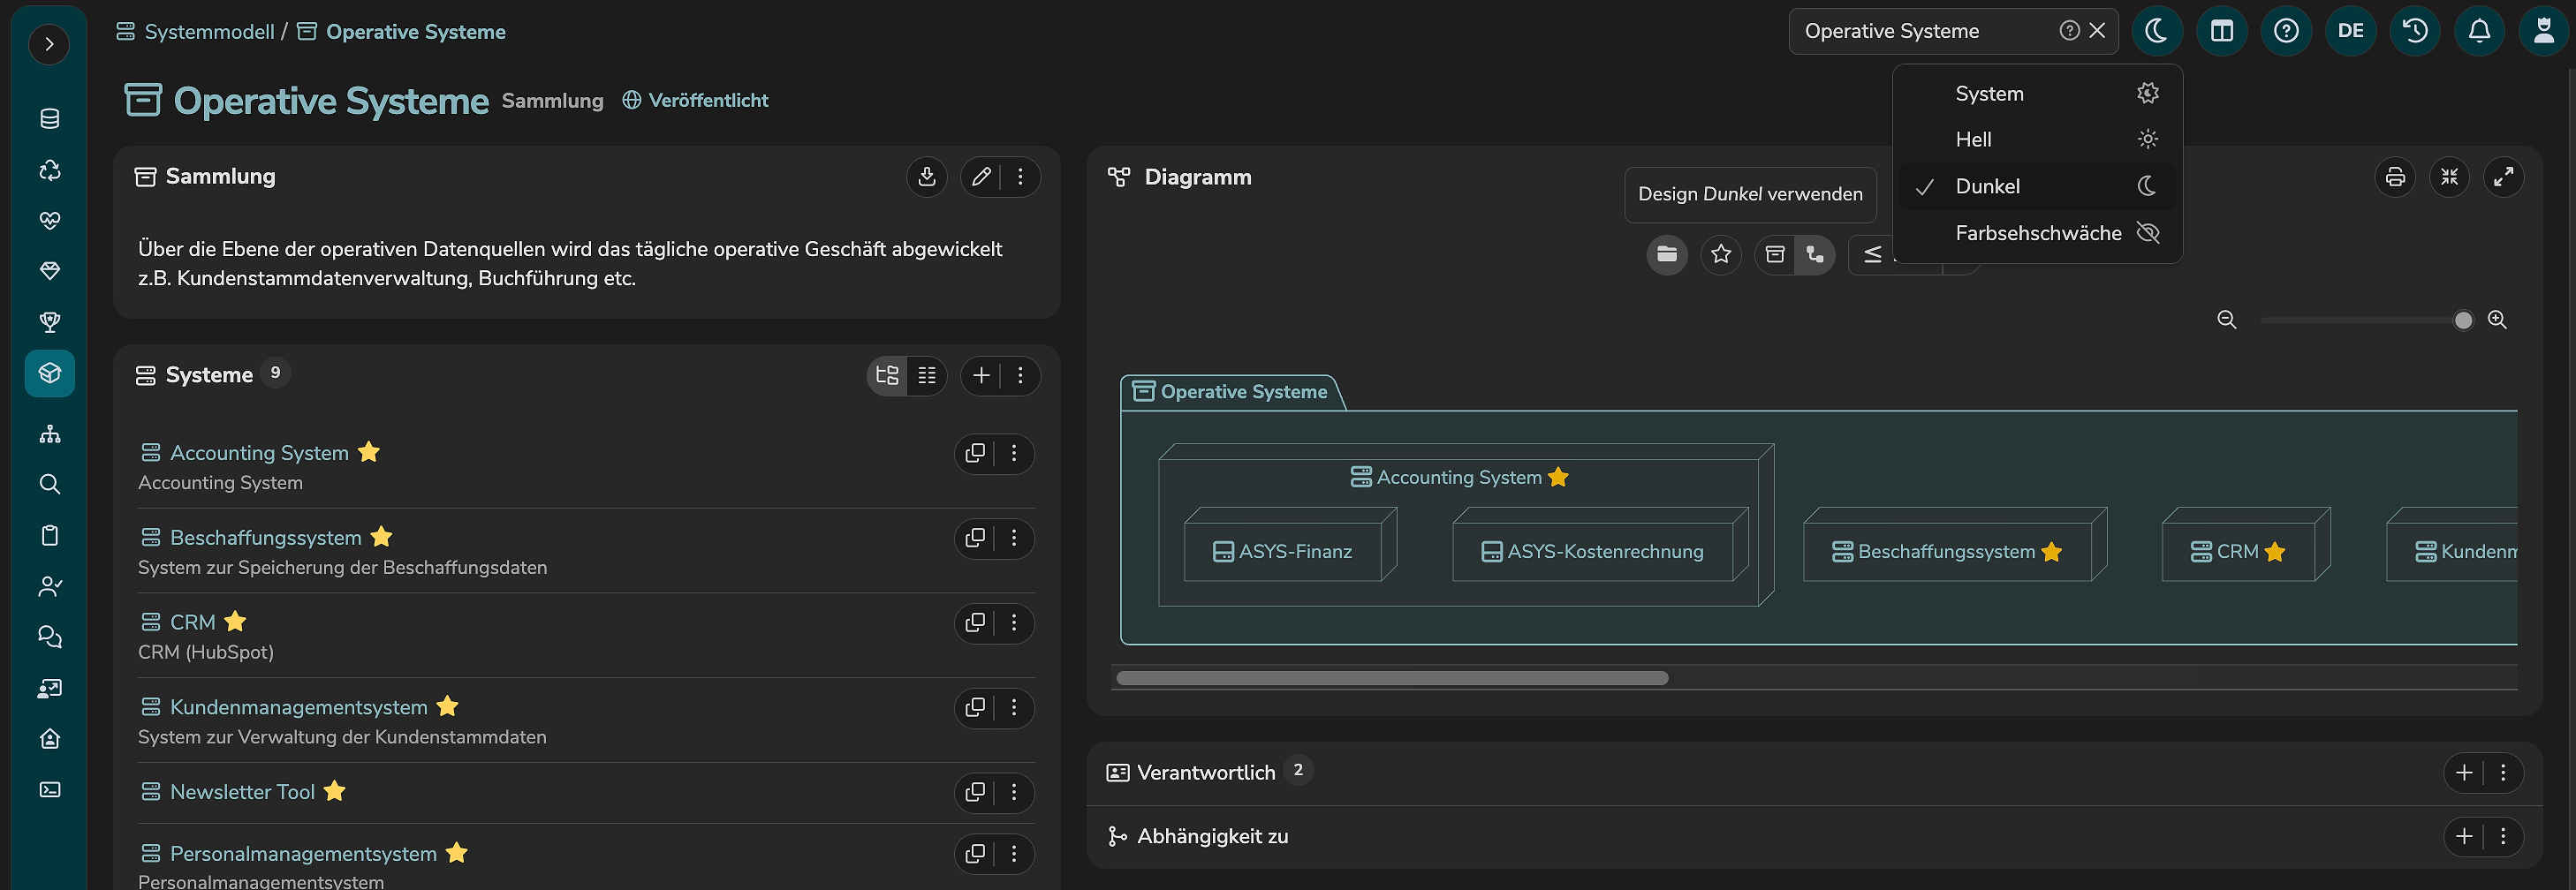Click the zoom in magnifier on diagram
Image resolution: width=2576 pixels, height=890 pixels.
pos(2496,320)
